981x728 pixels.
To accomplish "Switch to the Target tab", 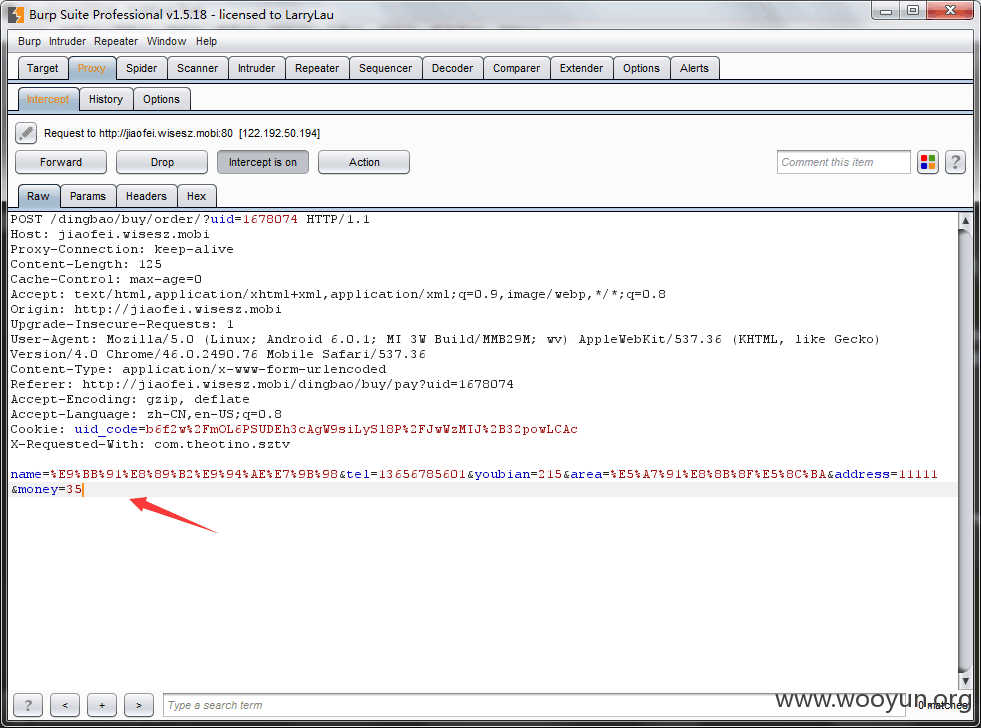I will pyautogui.click(x=43, y=68).
